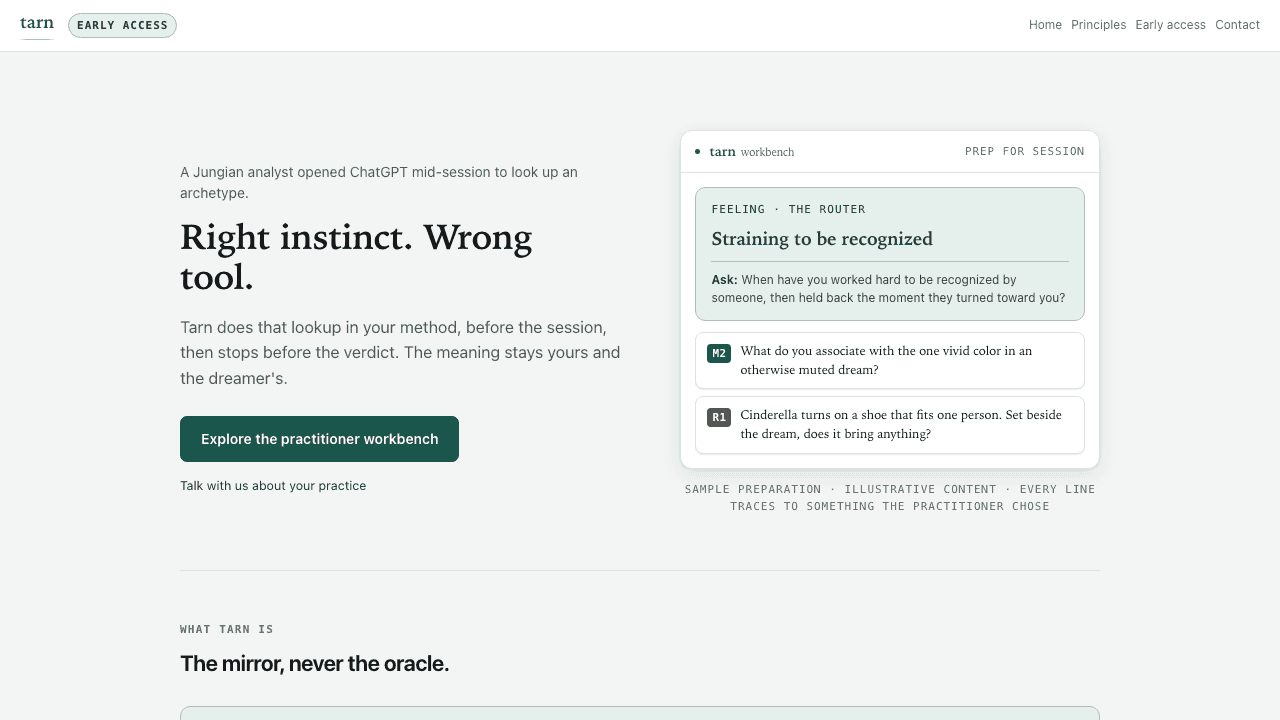Screen dimensions: 1280x720
Task: Click the tarn logo in the header
Action: 37,24
